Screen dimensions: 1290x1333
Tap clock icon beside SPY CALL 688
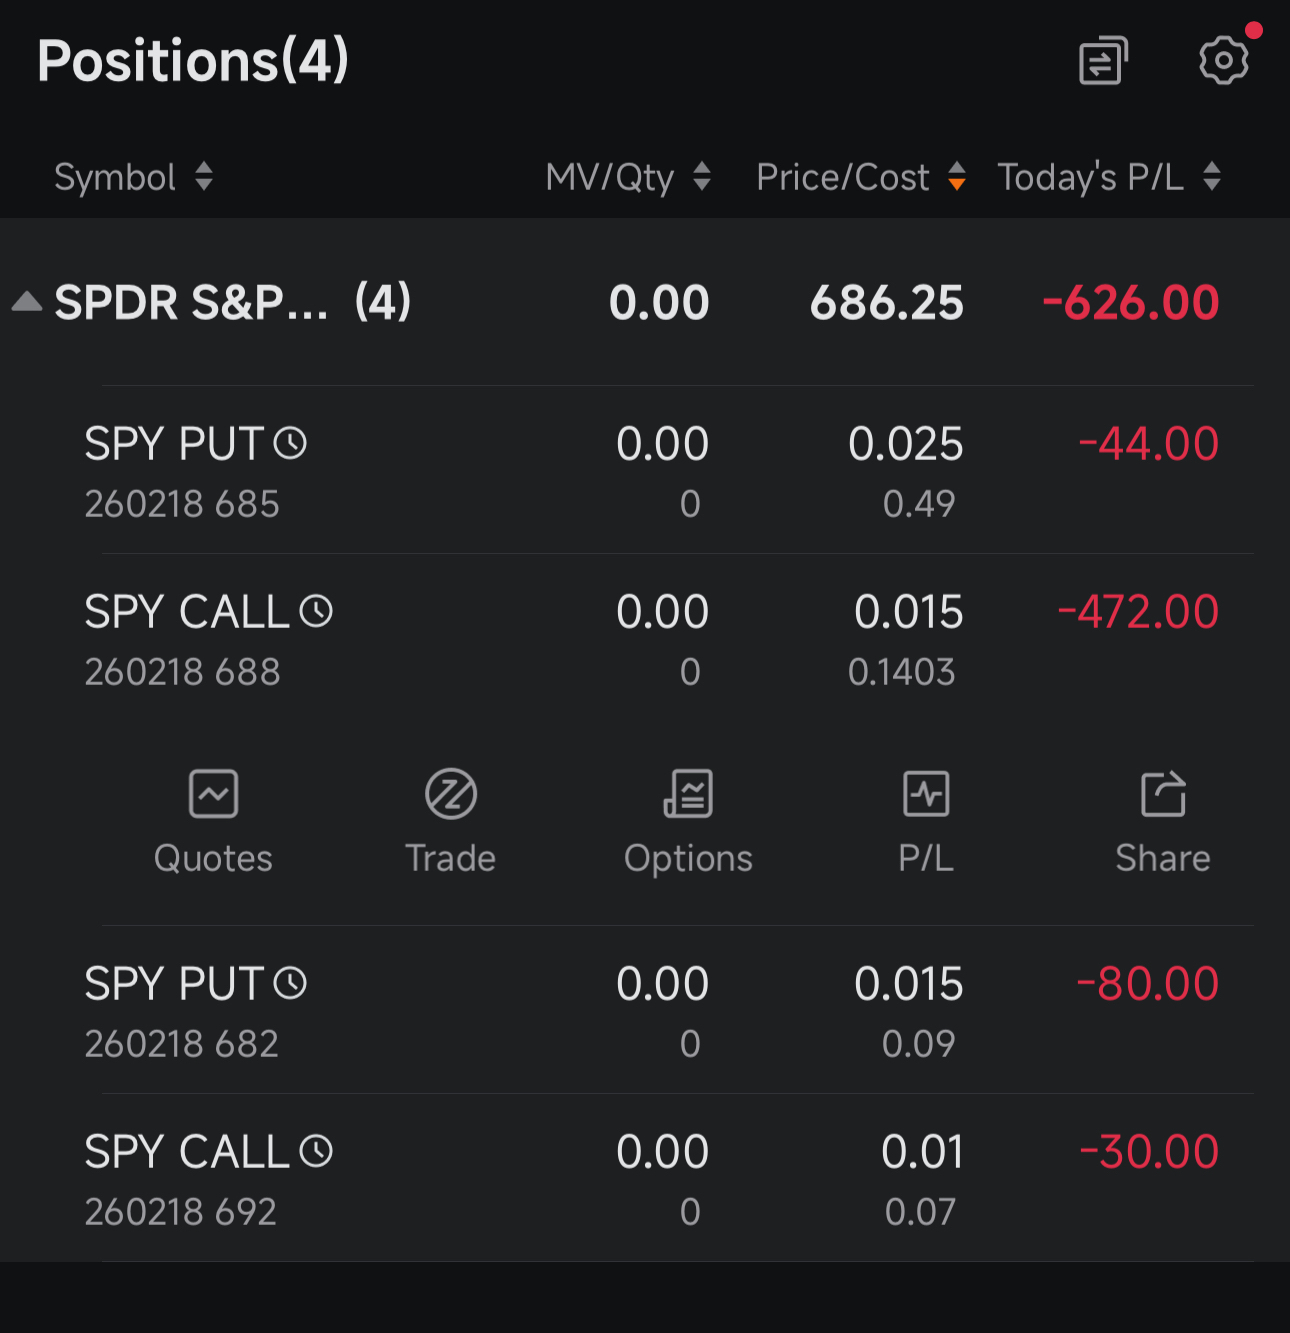click(x=316, y=611)
